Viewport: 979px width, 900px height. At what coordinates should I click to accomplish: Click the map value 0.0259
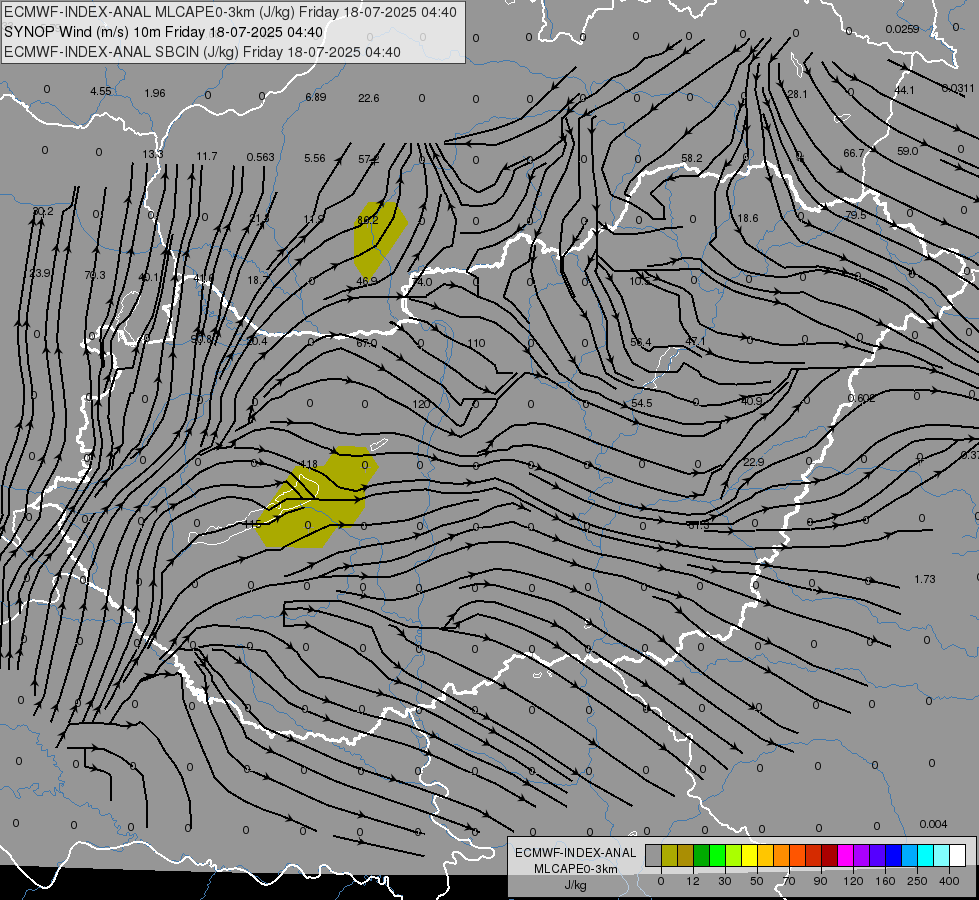[902, 29]
